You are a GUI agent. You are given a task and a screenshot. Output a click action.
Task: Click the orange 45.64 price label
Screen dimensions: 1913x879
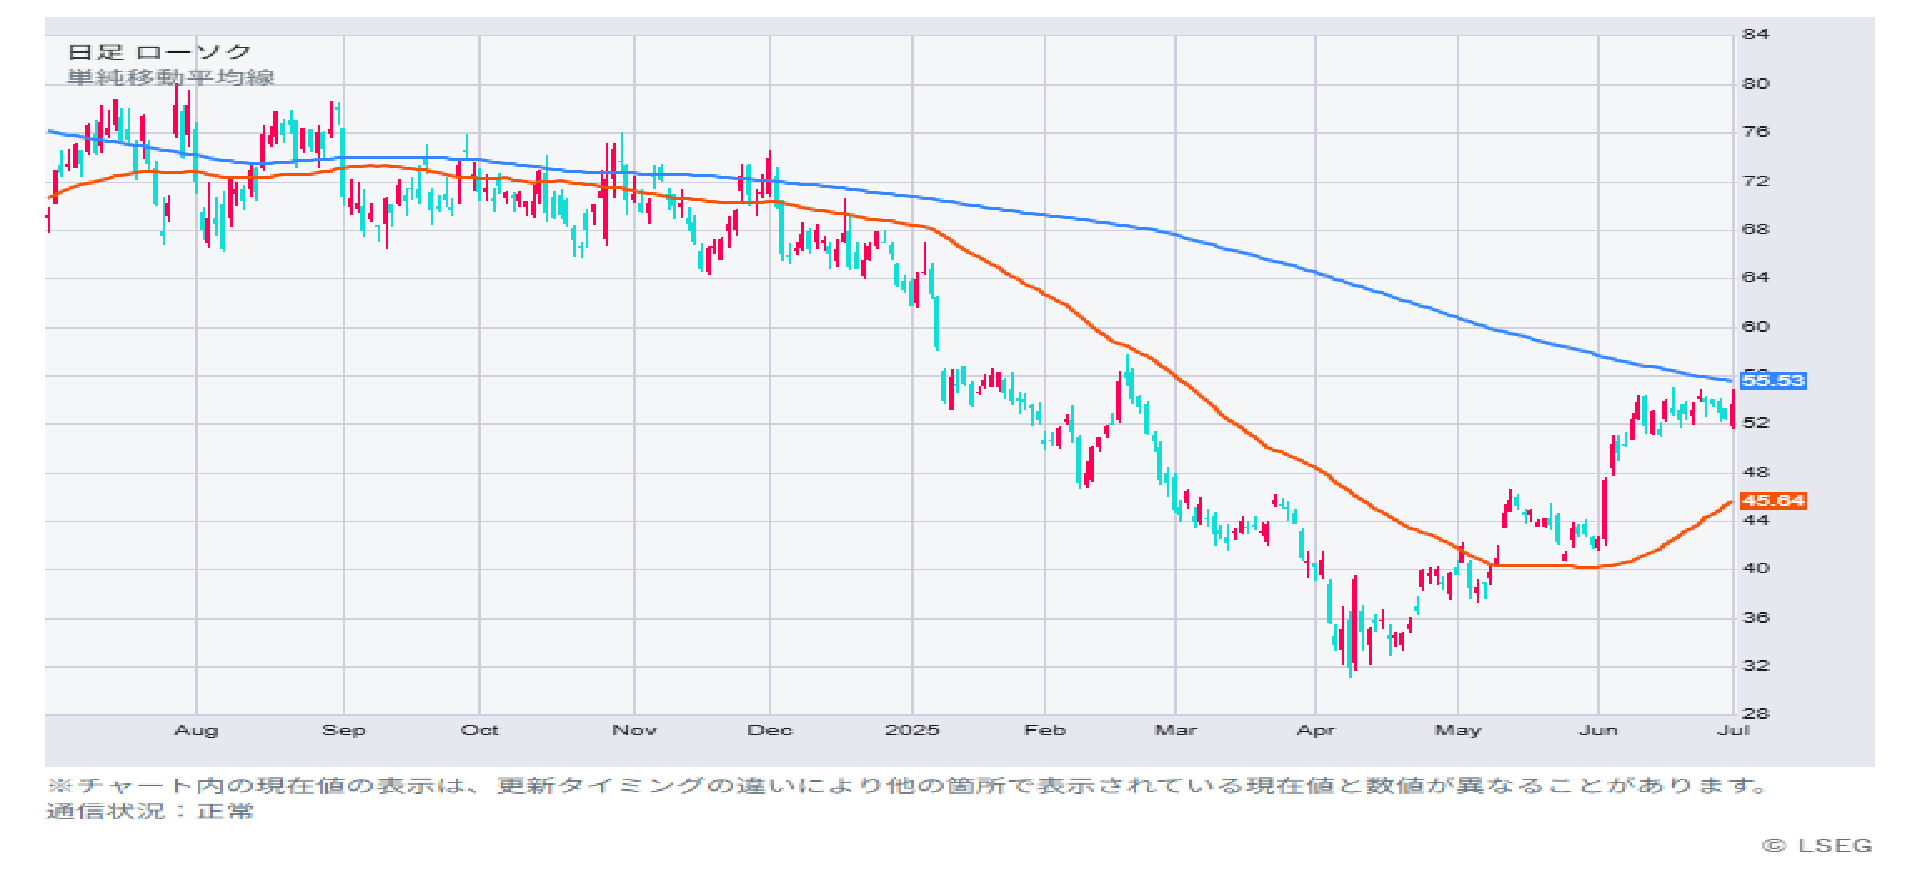(1773, 500)
